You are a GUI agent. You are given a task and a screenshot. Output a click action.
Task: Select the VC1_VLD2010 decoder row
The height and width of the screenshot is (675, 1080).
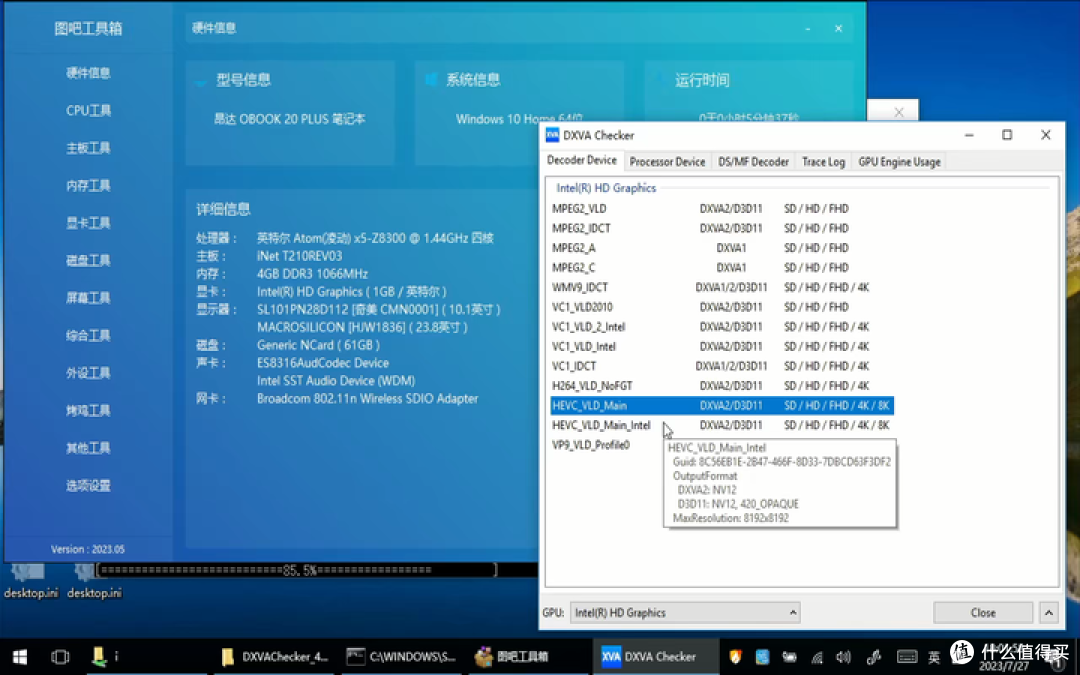[x=722, y=307]
